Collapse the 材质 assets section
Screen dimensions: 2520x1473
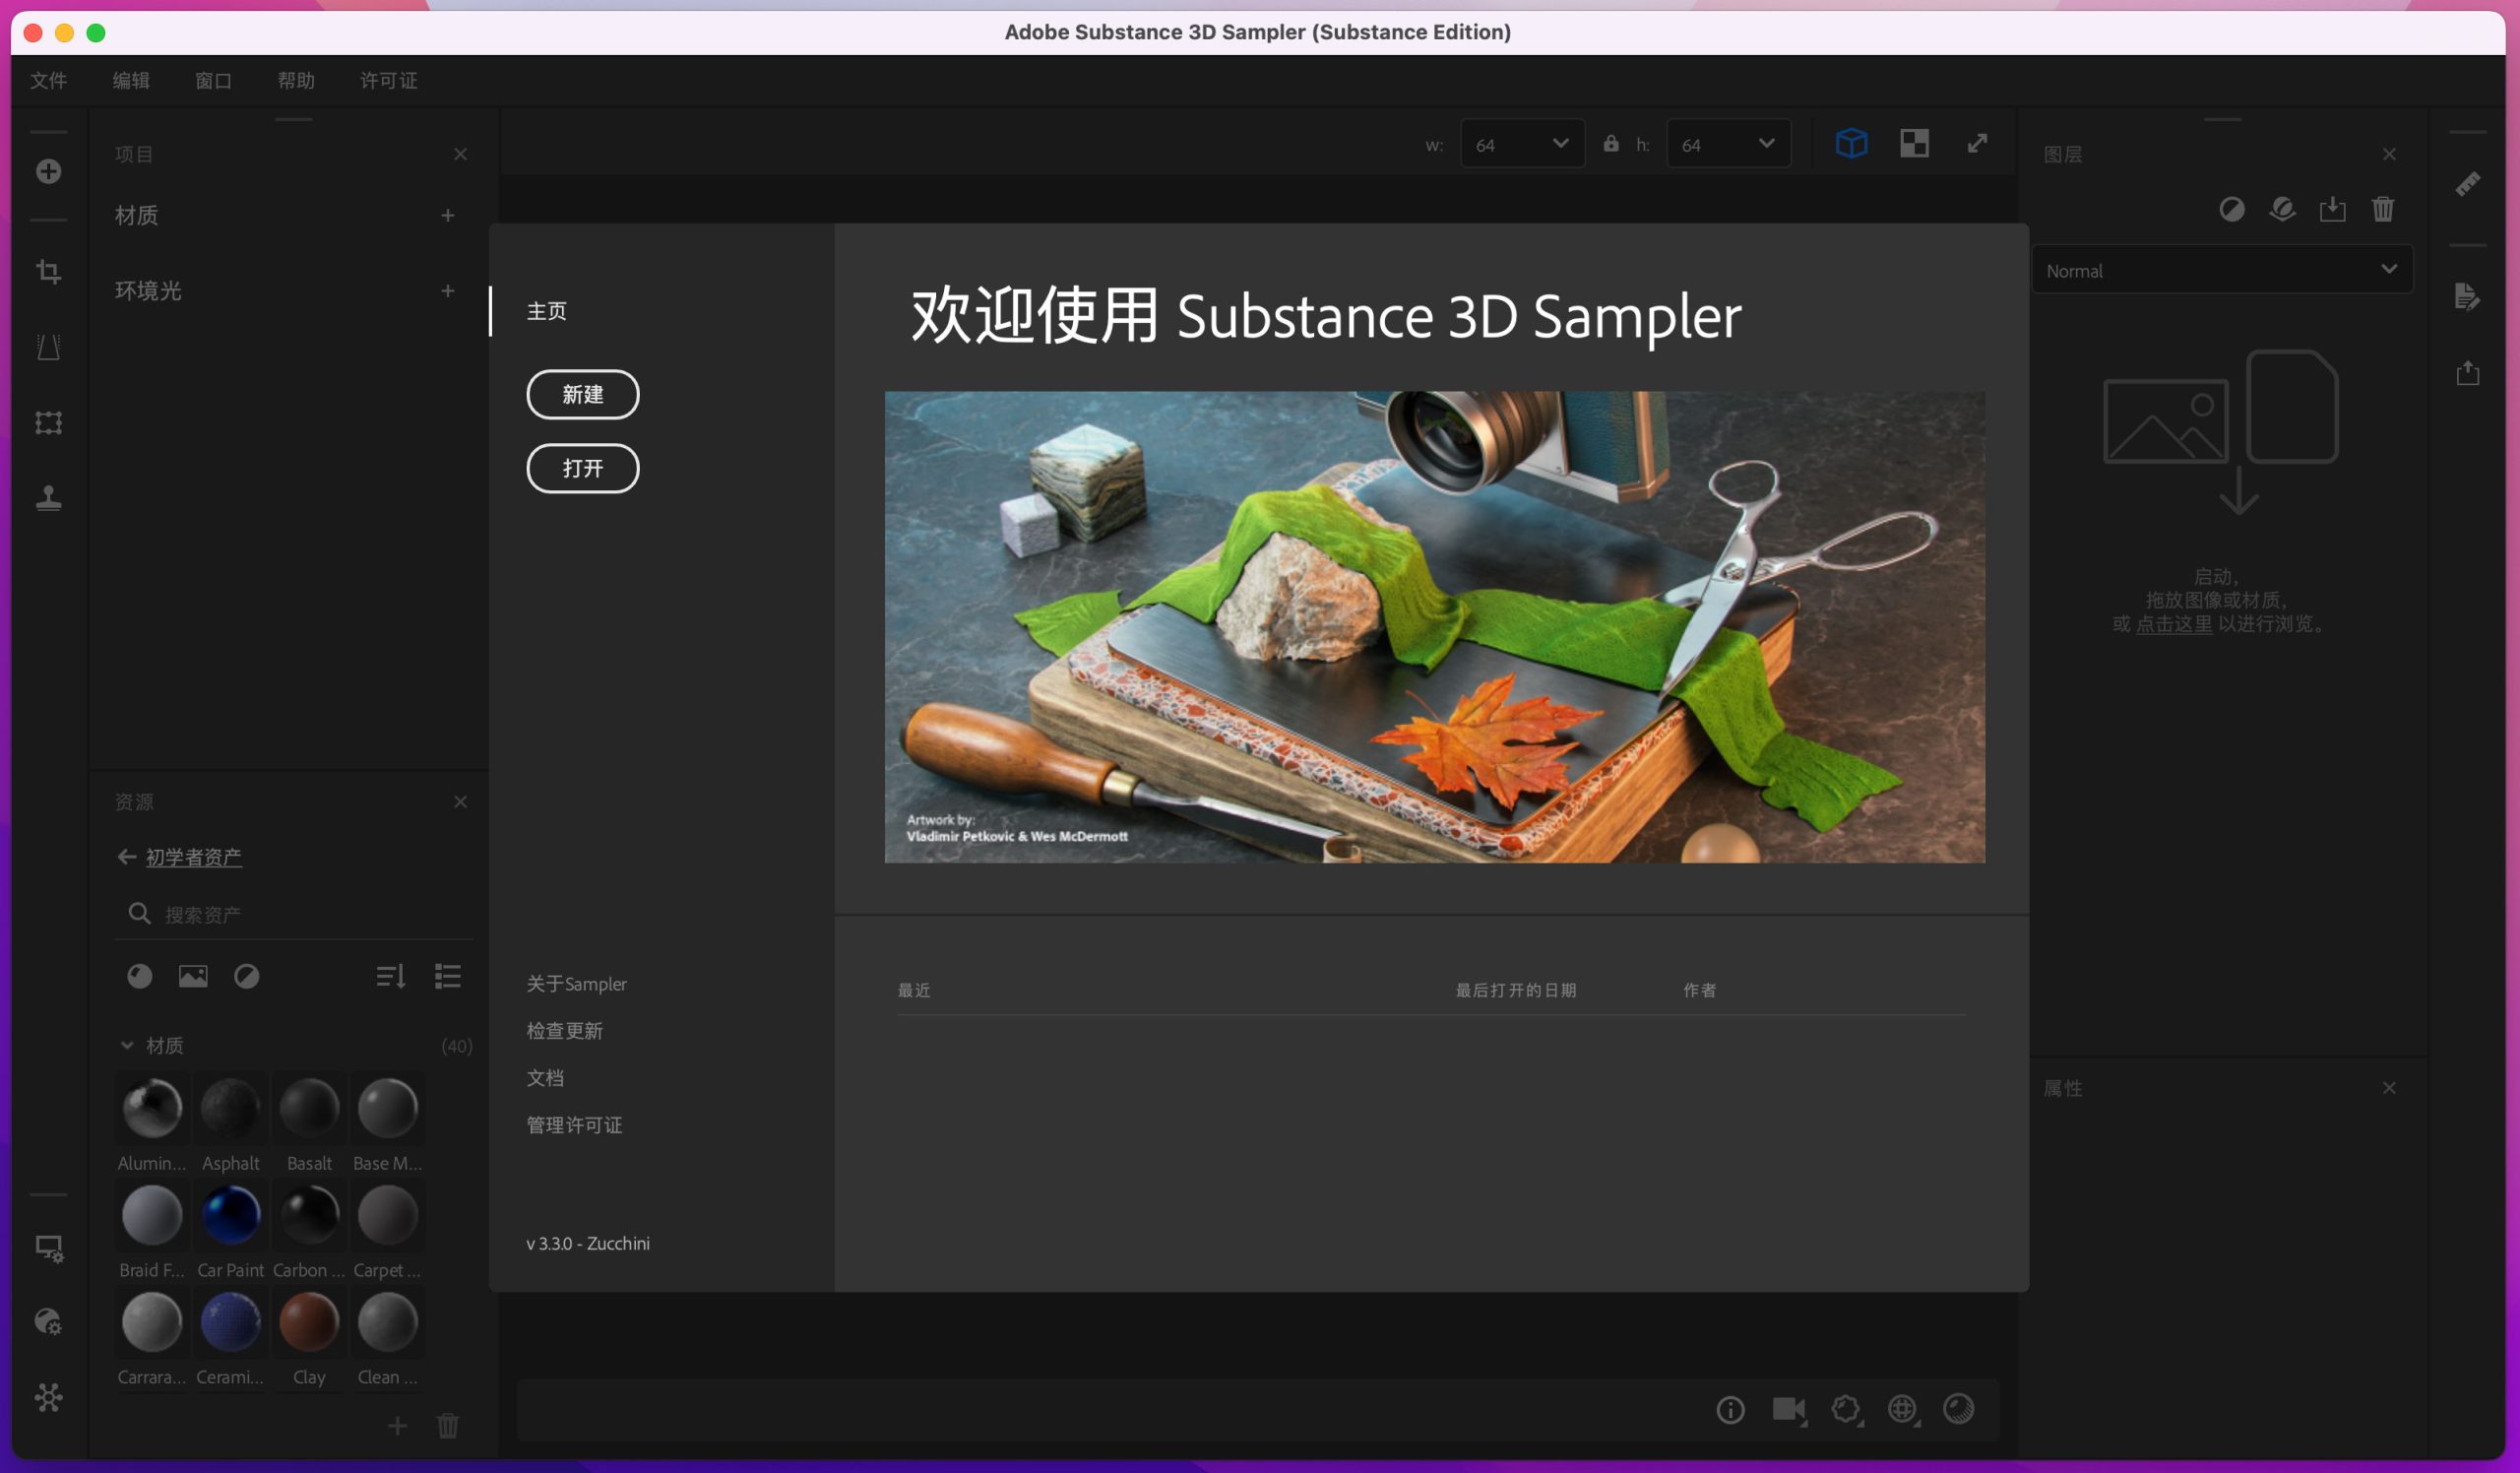127,1045
